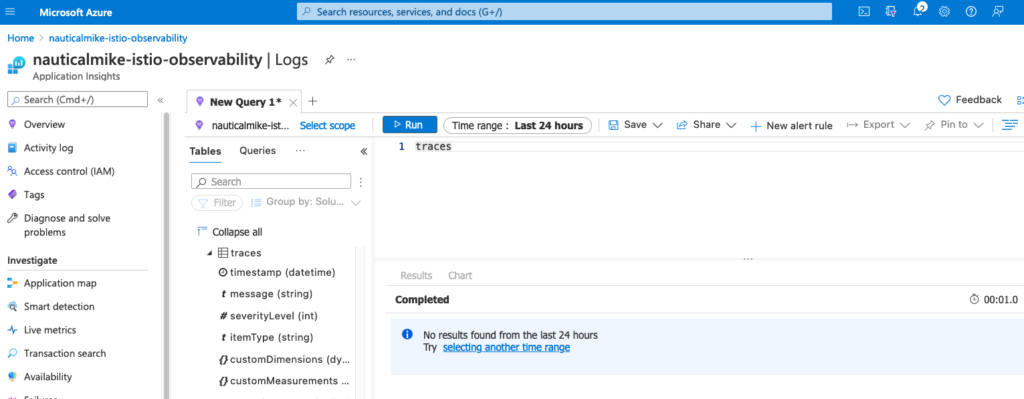Image resolution: width=1024 pixels, height=399 pixels.
Task: Switch to the Chart tab
Action: [x=460, y=276]
